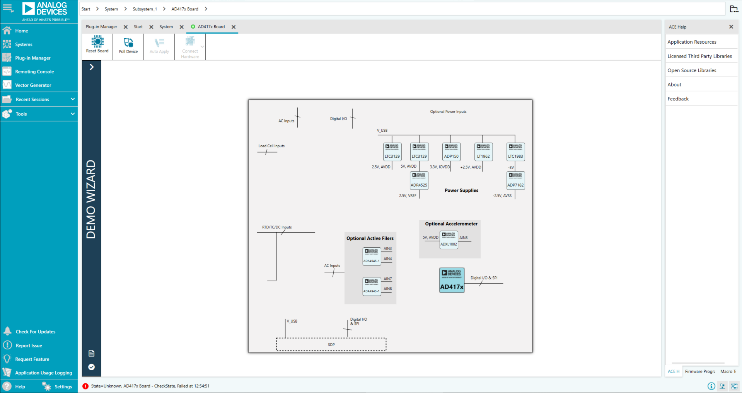Expand the arrow after AD417x Board breadcrumb

coord(206,9)
